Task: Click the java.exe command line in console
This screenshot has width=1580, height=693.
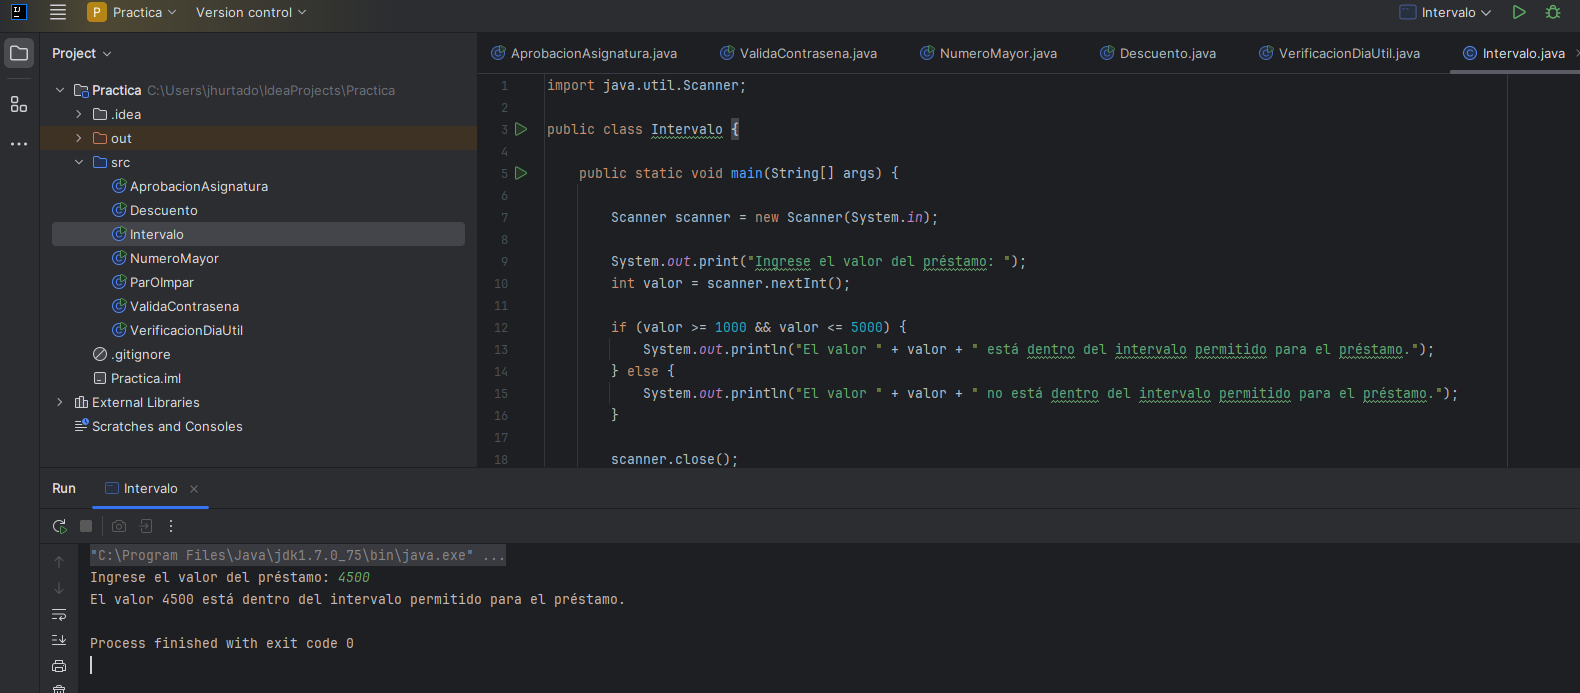Action: click(x=298, y=555)
